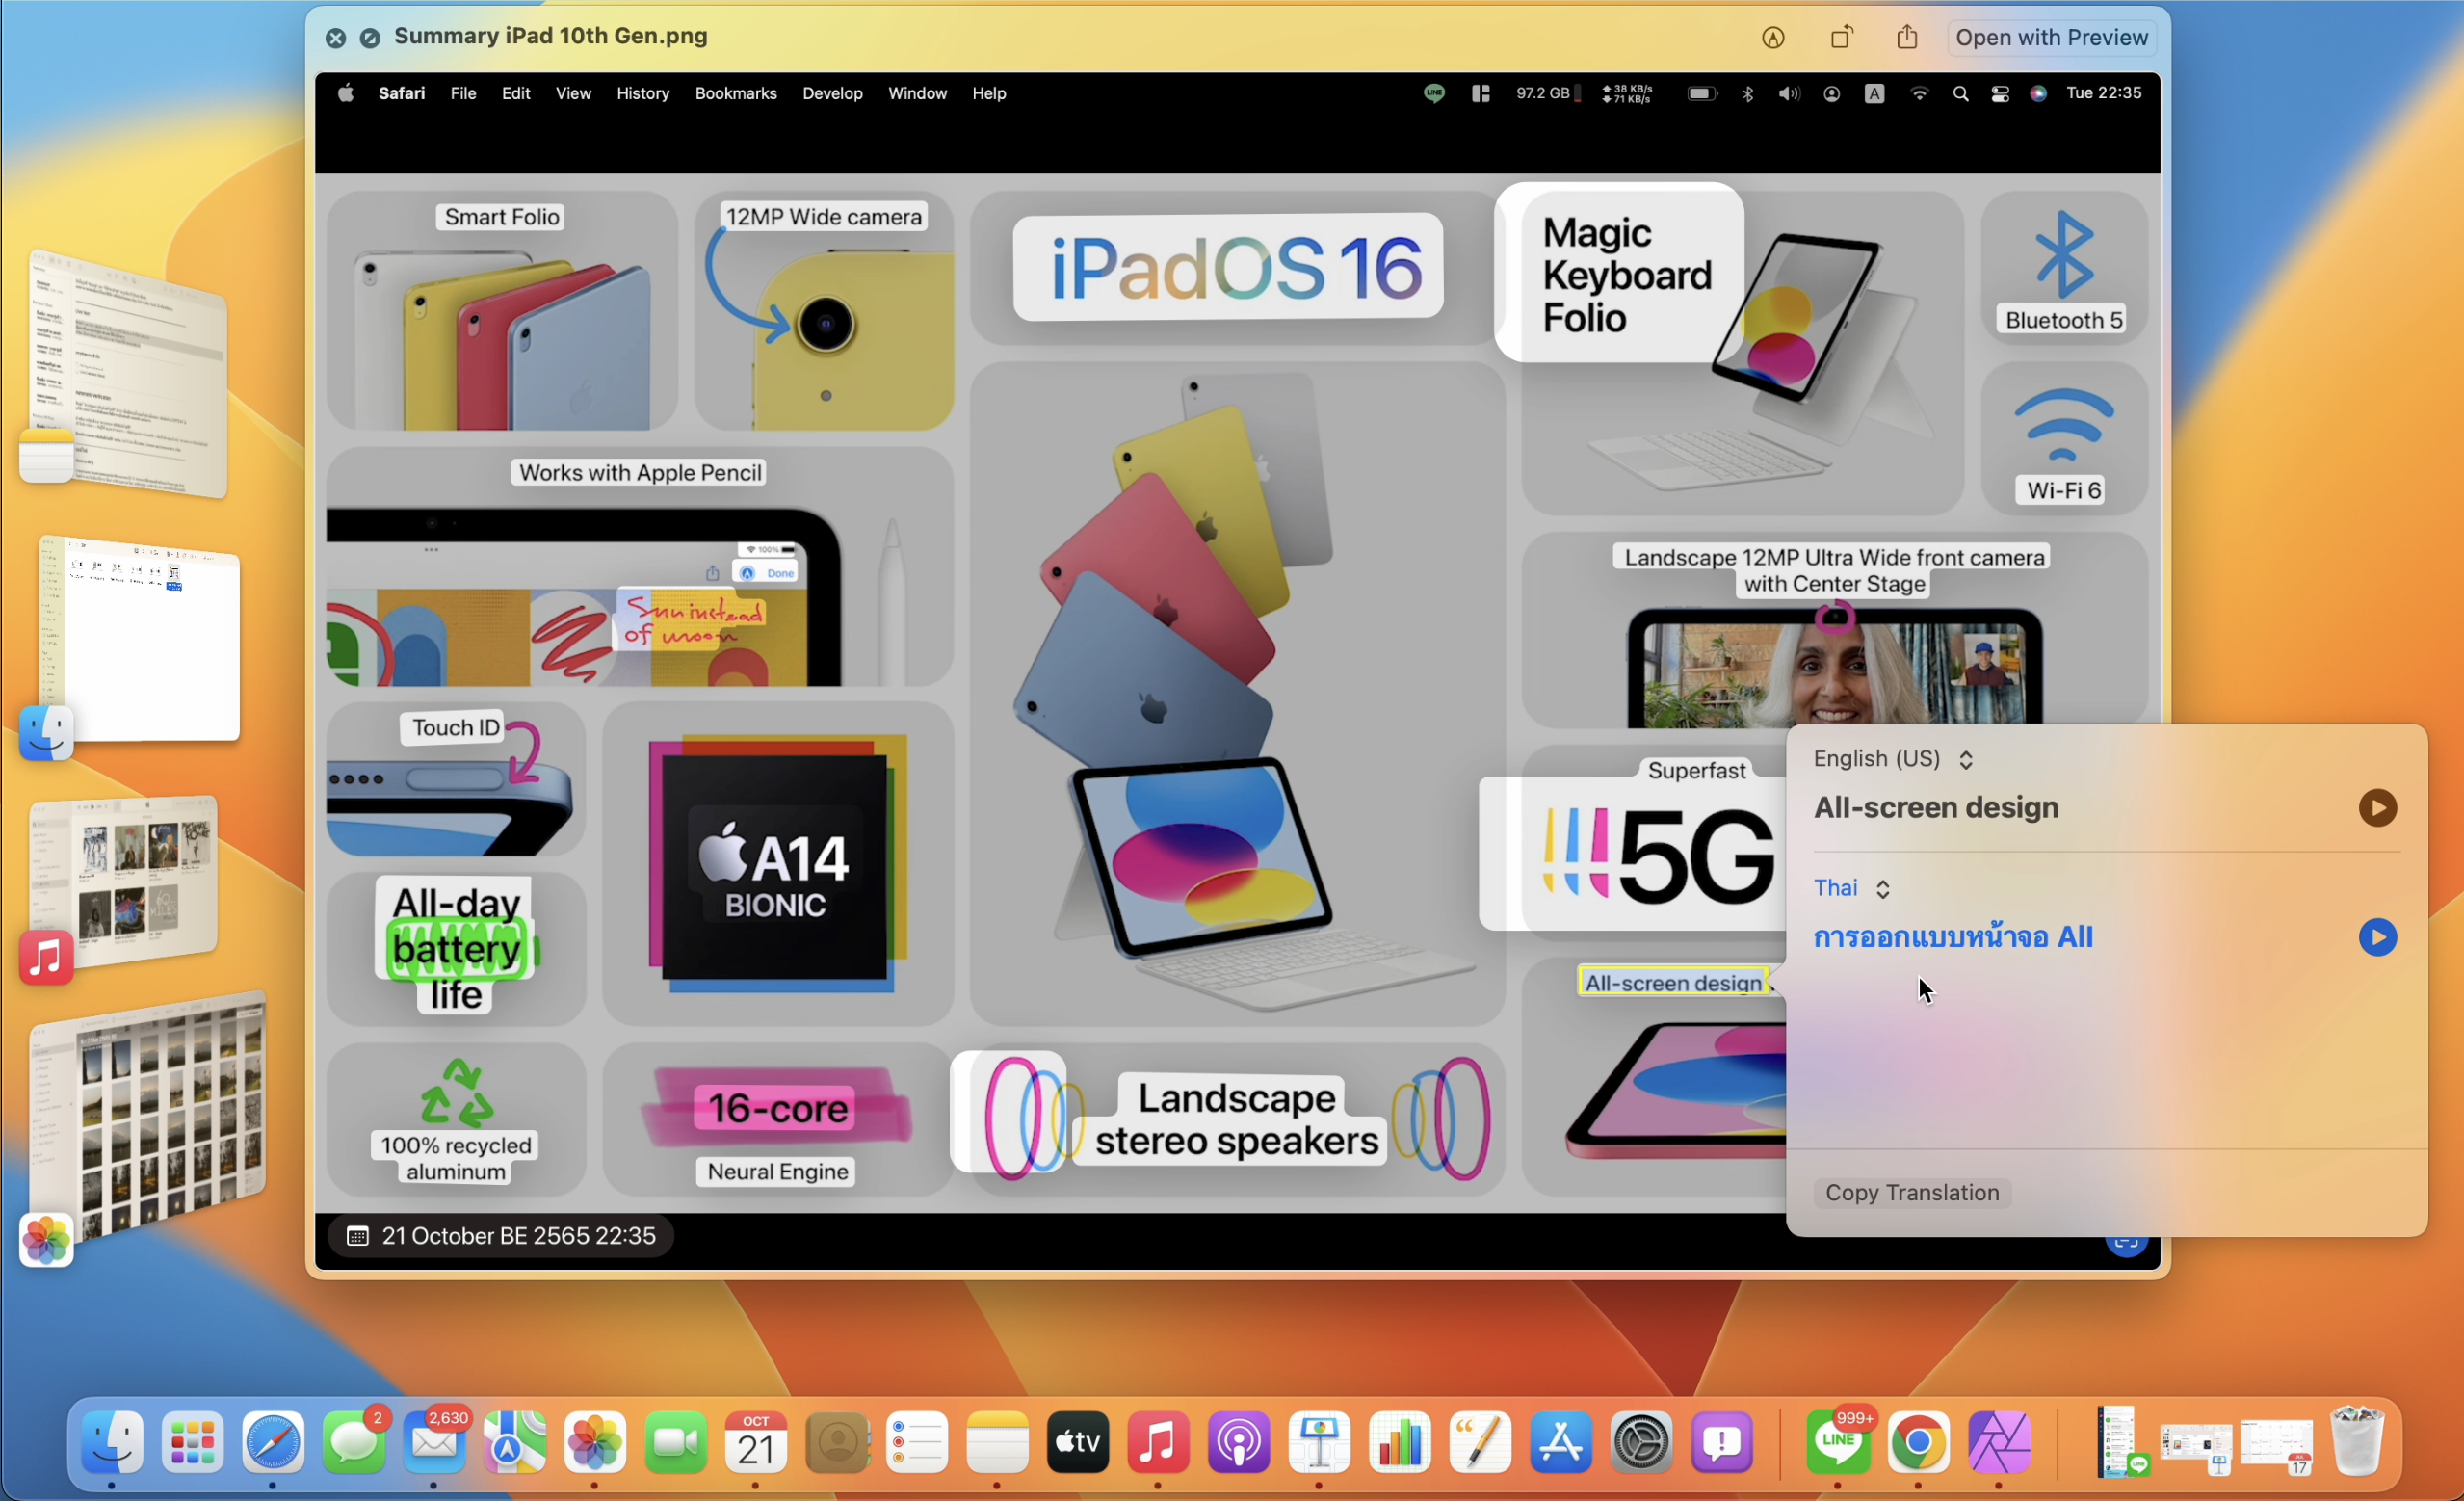Open the Mail app with 2,630 badge
2464x1501 pixels.
434,1442
